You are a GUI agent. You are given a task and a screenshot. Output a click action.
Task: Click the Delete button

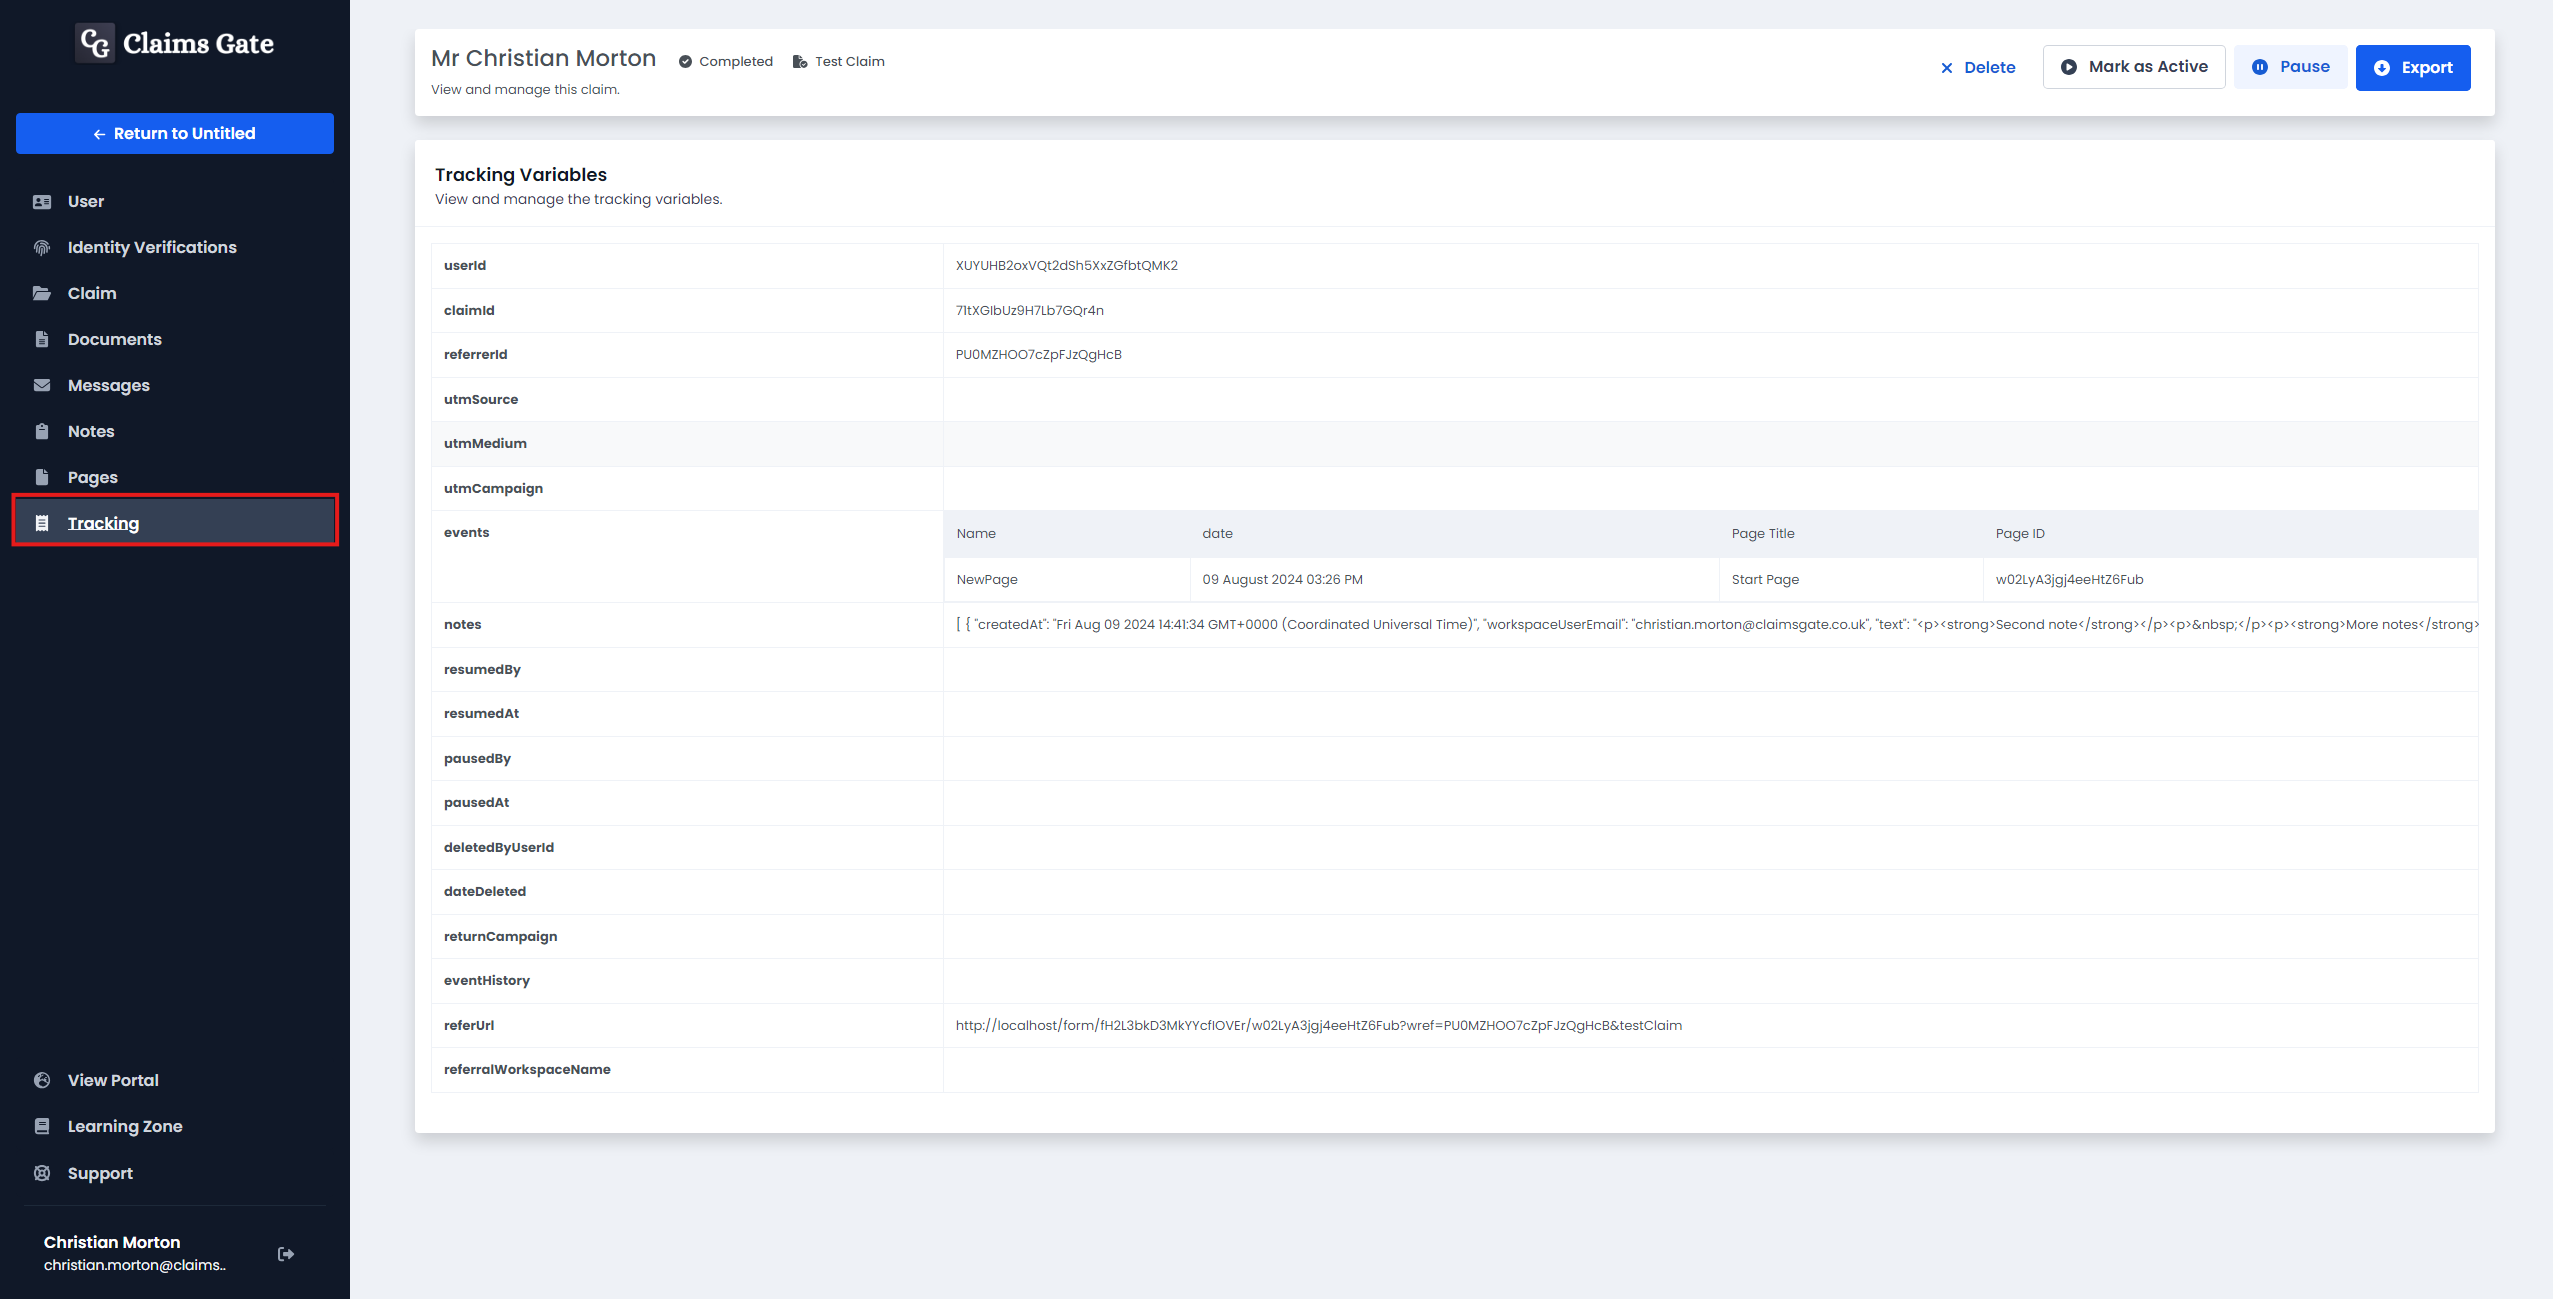(x=1976, y=66)
